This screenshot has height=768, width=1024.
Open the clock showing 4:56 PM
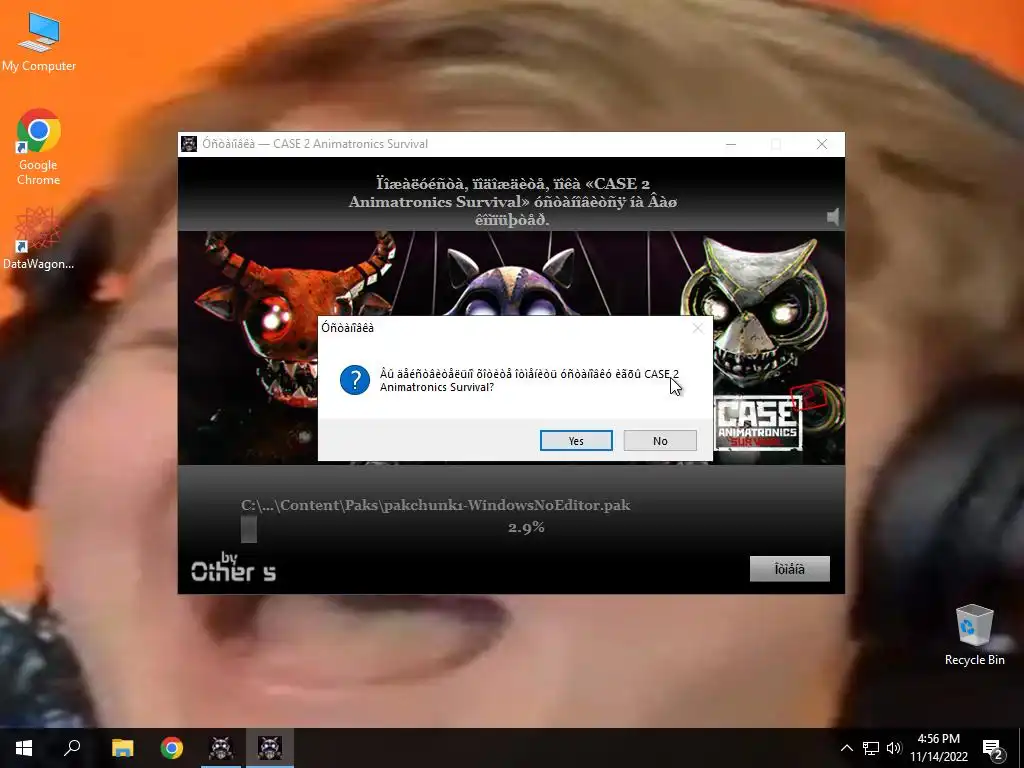pos(938,748)
